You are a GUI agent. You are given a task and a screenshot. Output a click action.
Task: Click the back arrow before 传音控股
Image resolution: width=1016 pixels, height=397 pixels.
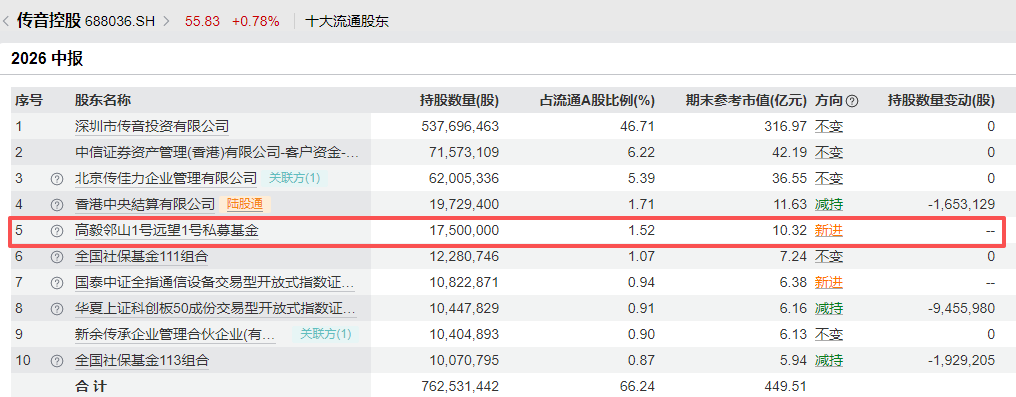tap(6, 21)
